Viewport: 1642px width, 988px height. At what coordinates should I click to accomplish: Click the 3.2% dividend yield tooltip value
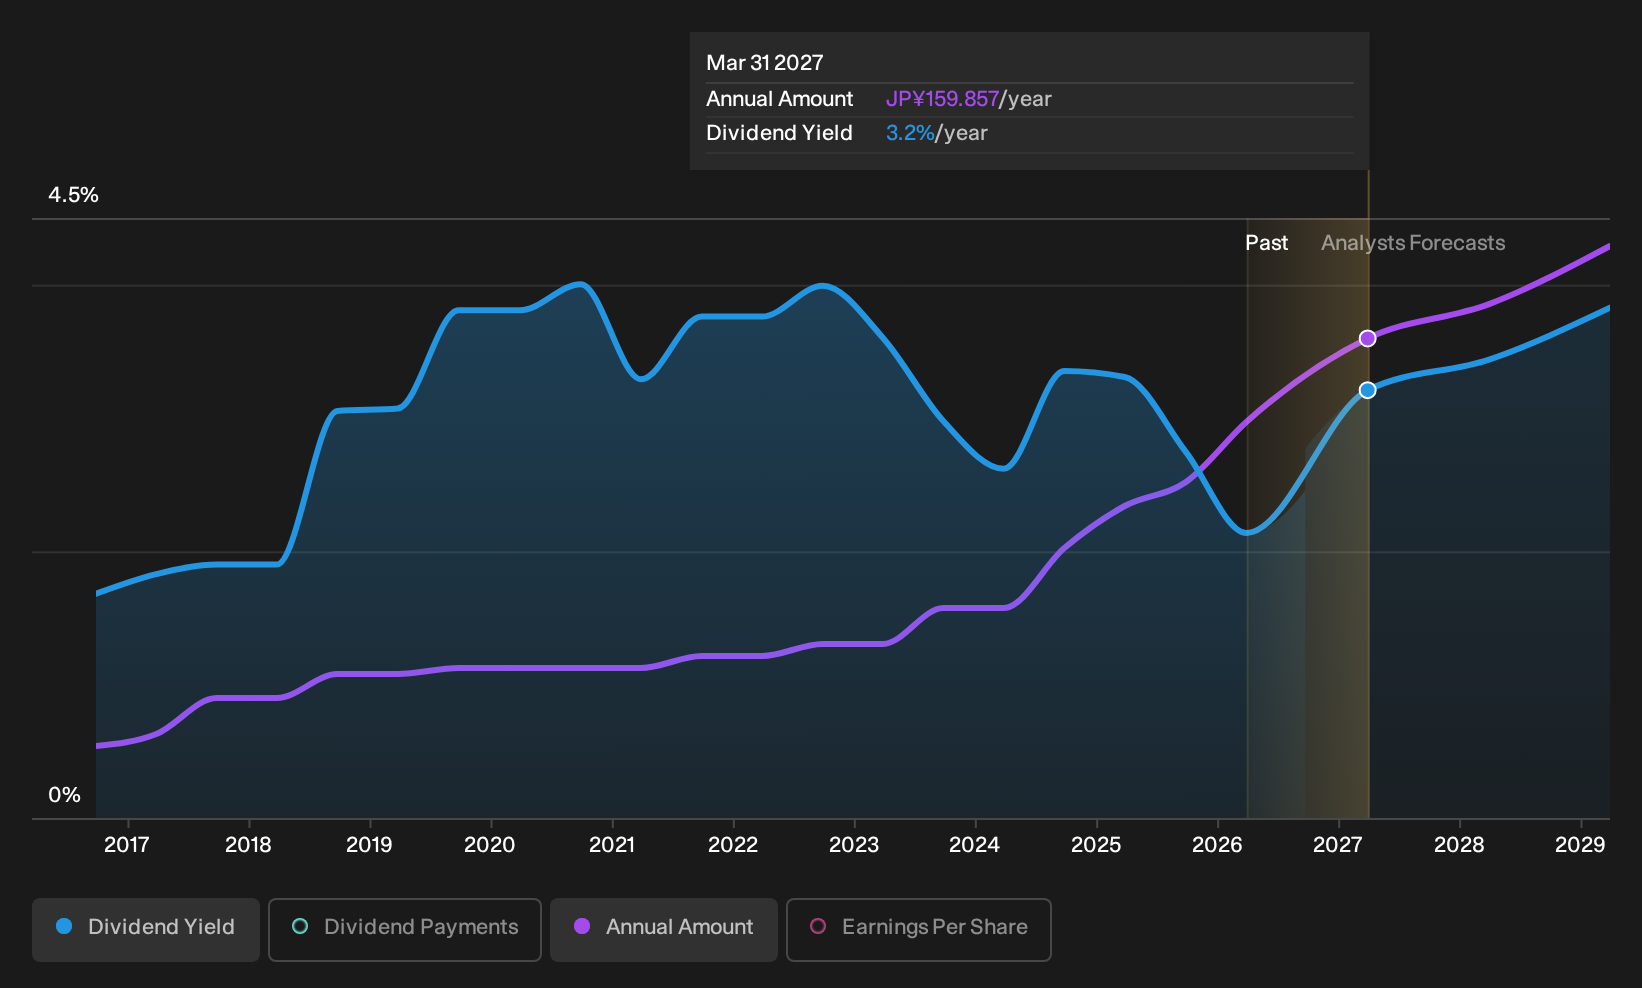coord(910,133)
